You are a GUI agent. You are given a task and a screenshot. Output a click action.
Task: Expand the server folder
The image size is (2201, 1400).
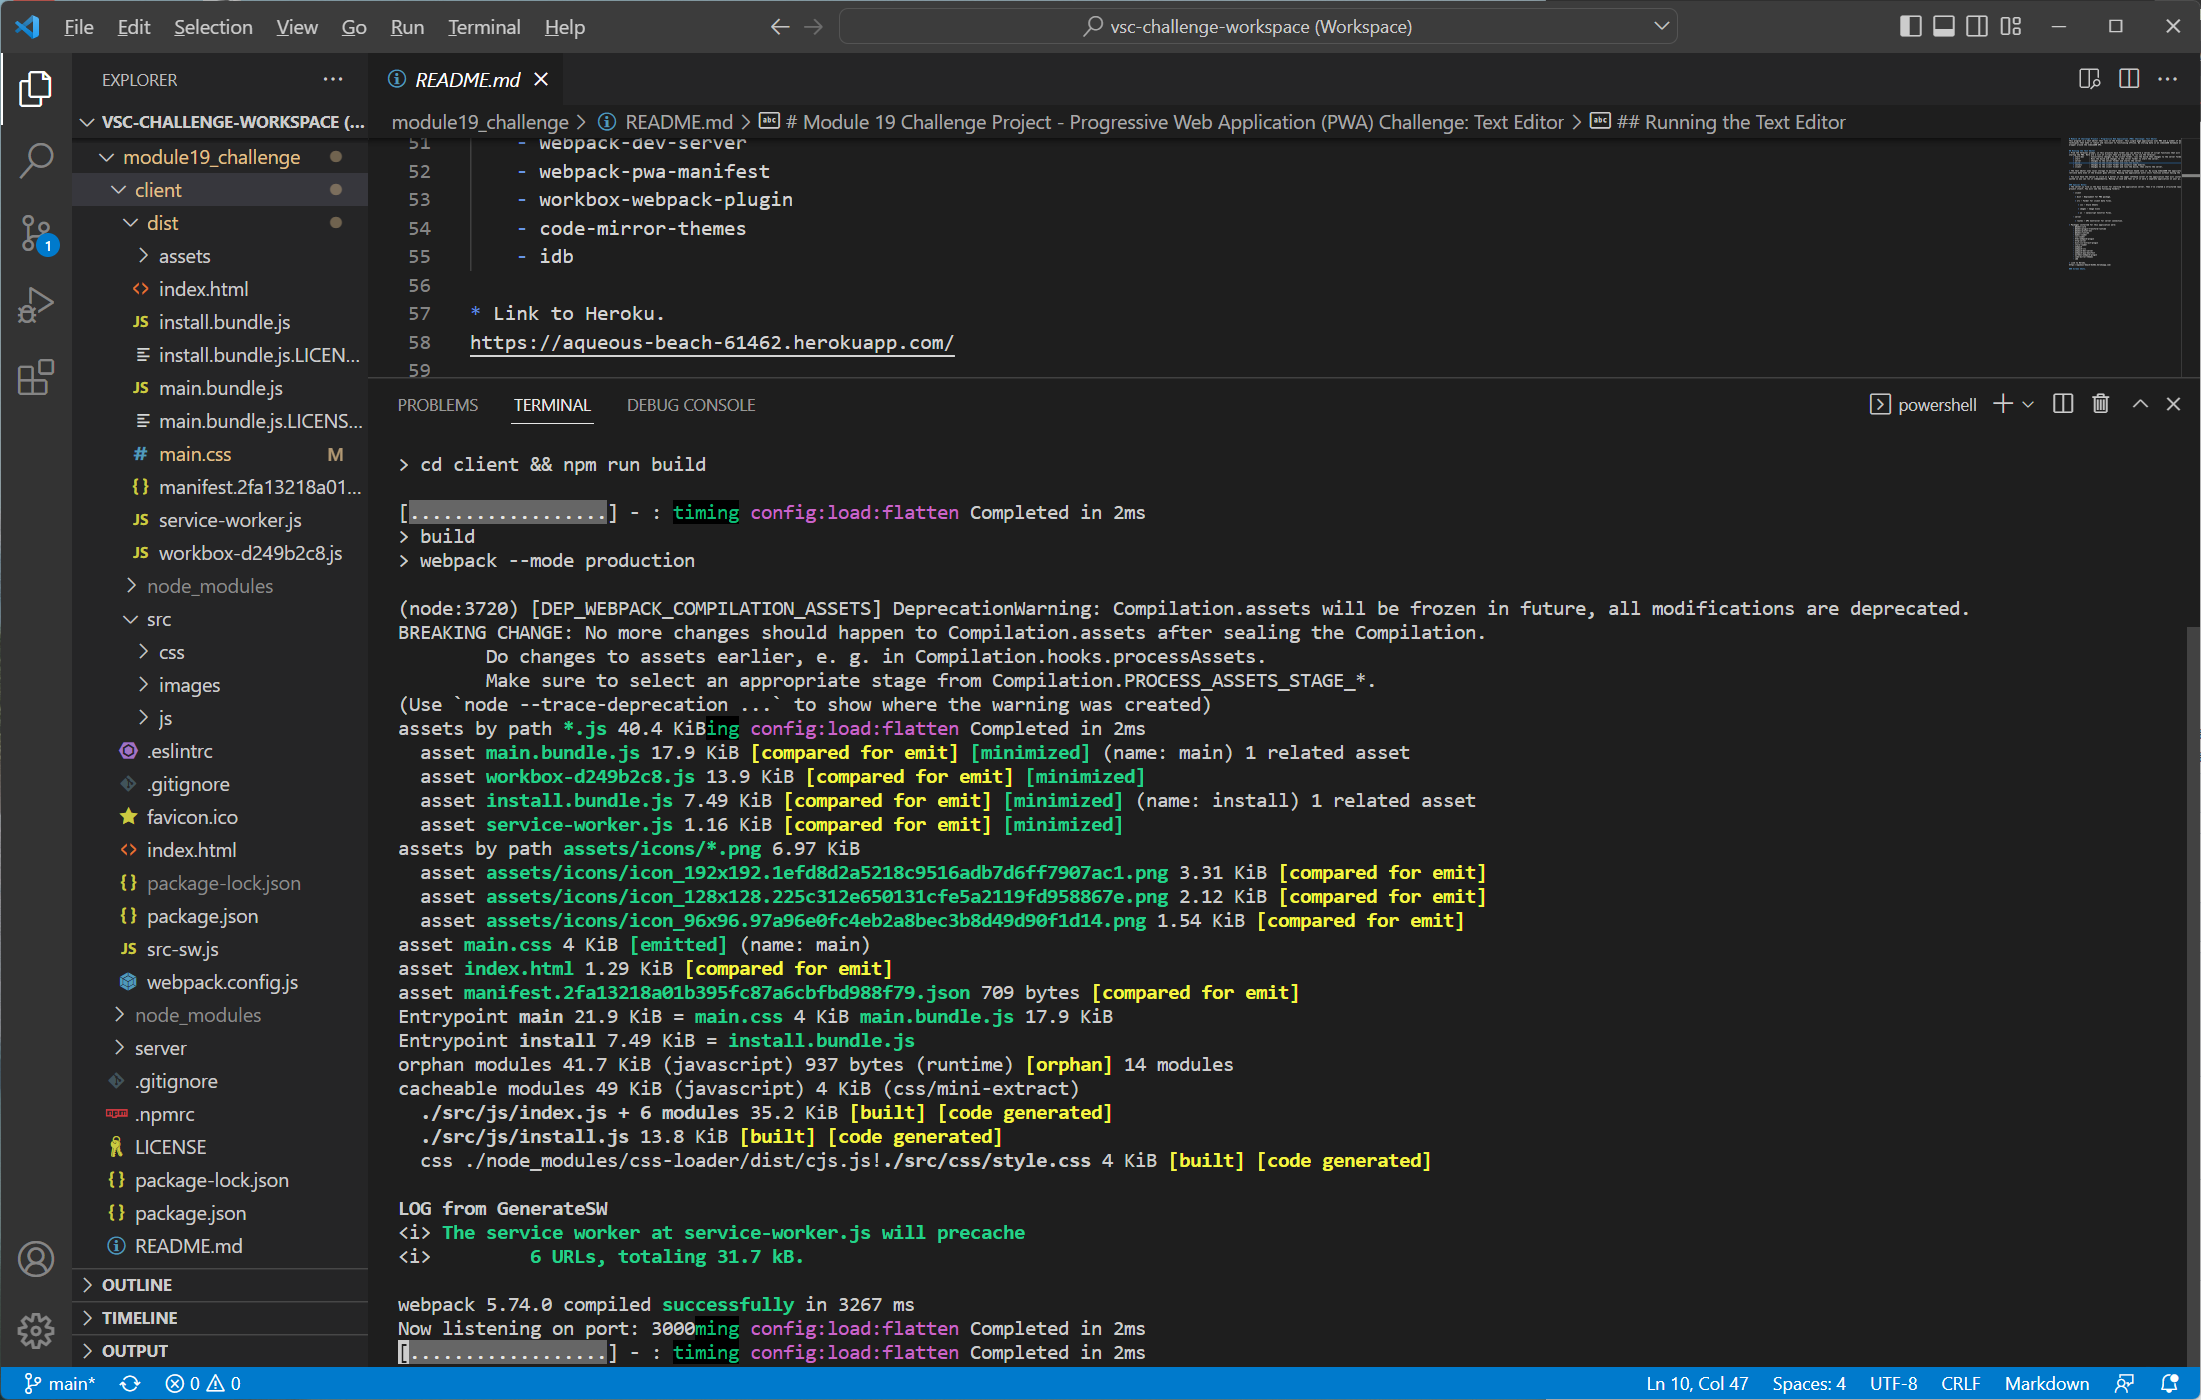coord(160,1048)
